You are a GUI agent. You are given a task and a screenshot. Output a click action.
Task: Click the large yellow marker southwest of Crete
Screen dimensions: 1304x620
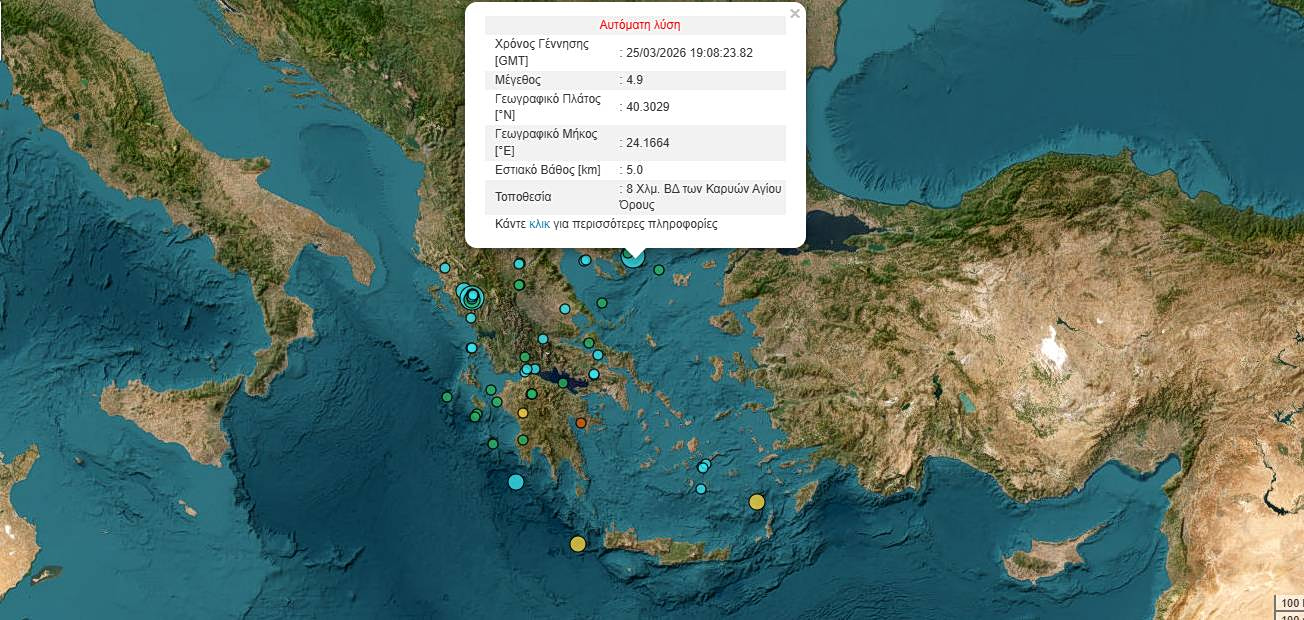[578, 544]
